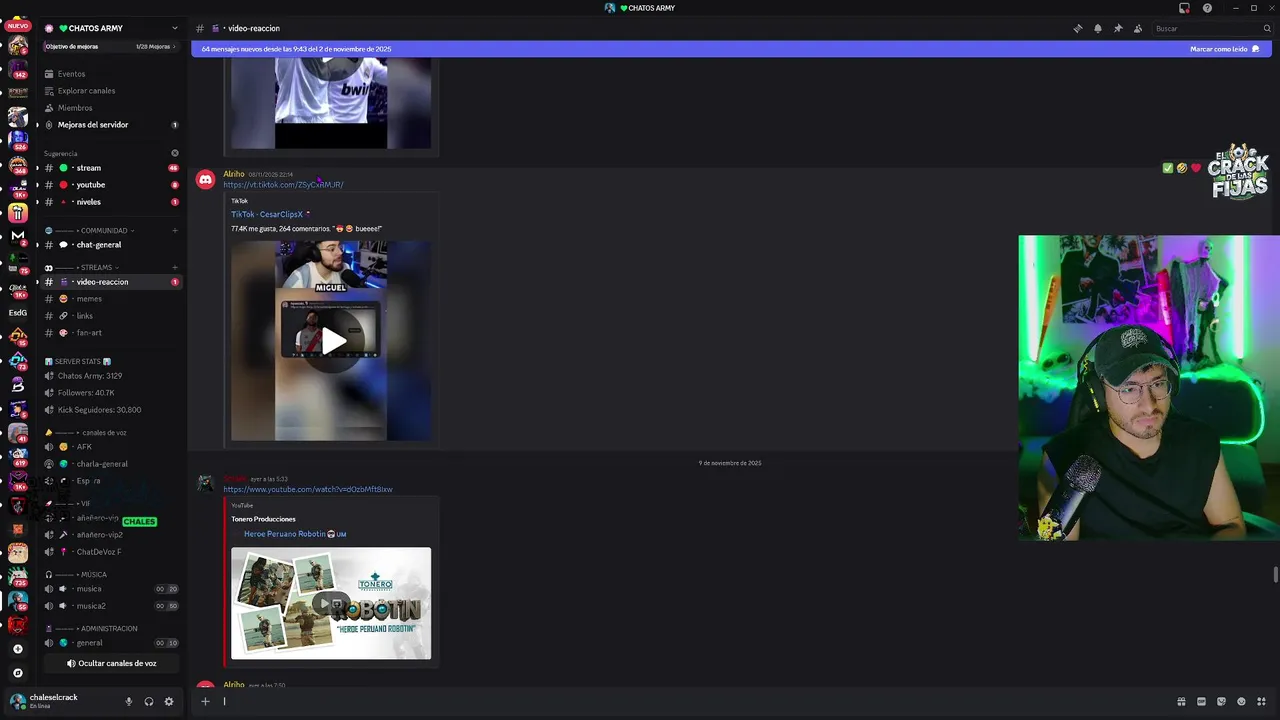
Task: Click the message input box
Action: (x=690, y=701)
